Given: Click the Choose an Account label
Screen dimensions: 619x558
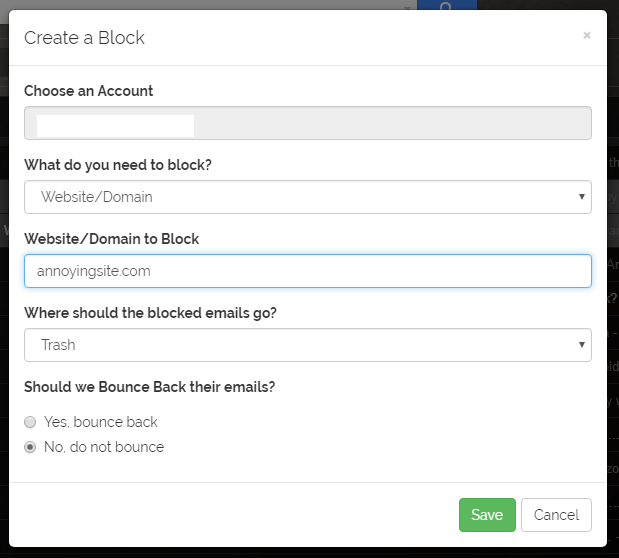Looking at the screenshot, I should (x=89, y=91).
